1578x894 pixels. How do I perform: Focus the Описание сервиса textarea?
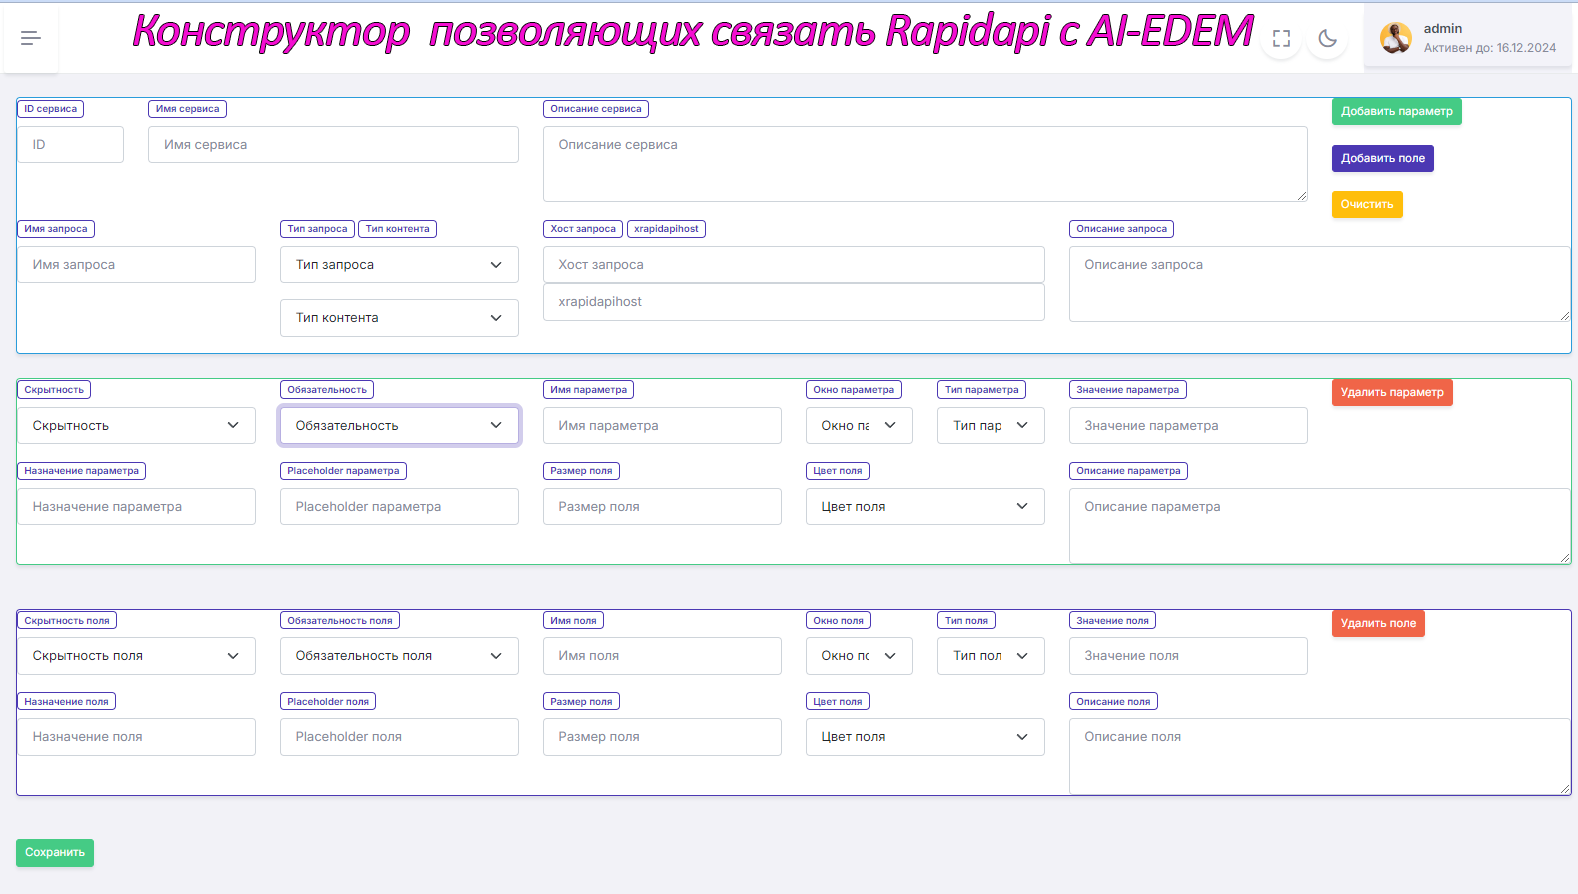tap(925, 164)
